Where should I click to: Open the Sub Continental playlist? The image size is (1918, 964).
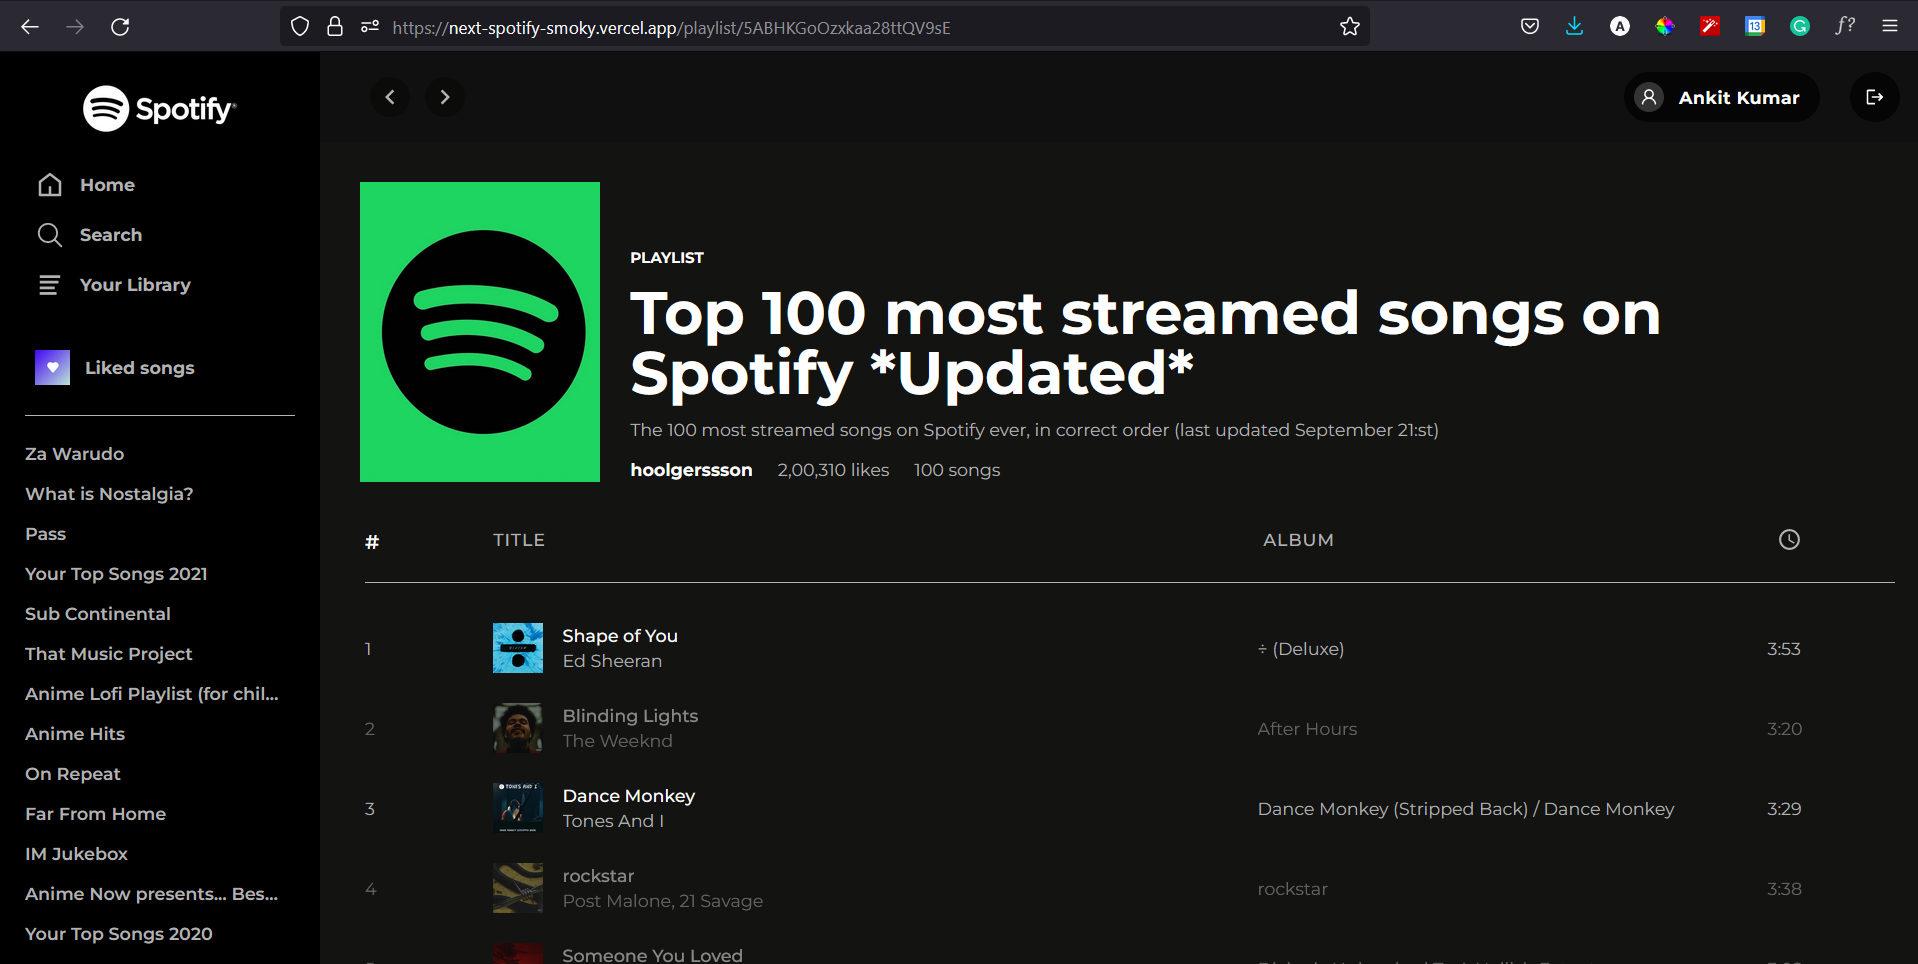98,614
